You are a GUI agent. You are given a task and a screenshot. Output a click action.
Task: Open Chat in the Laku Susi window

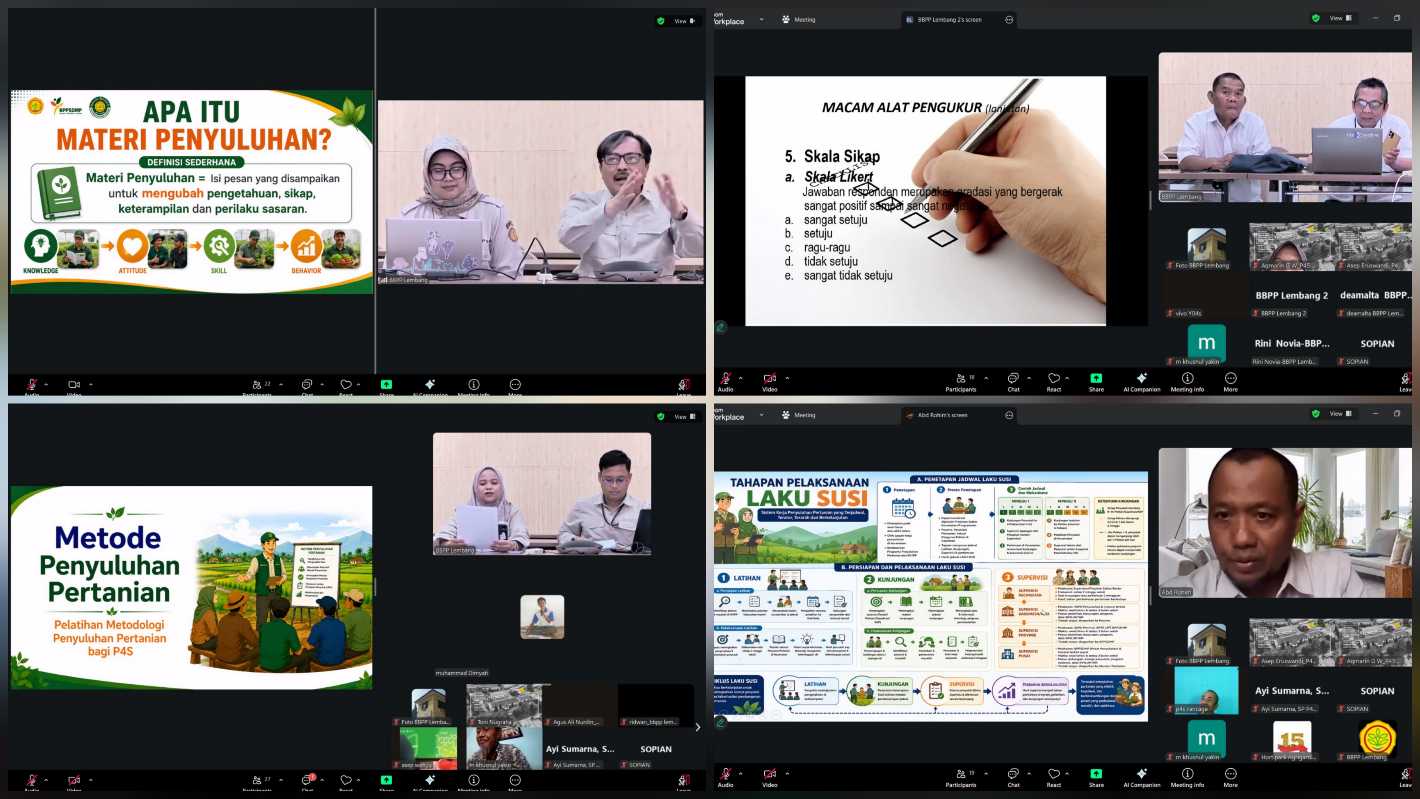(1013, 775)
